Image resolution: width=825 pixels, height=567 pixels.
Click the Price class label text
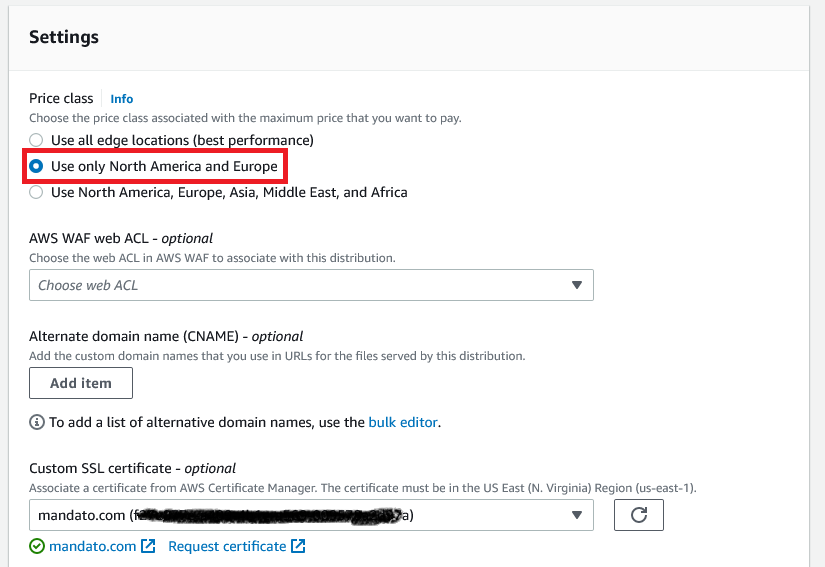(61, 99)
